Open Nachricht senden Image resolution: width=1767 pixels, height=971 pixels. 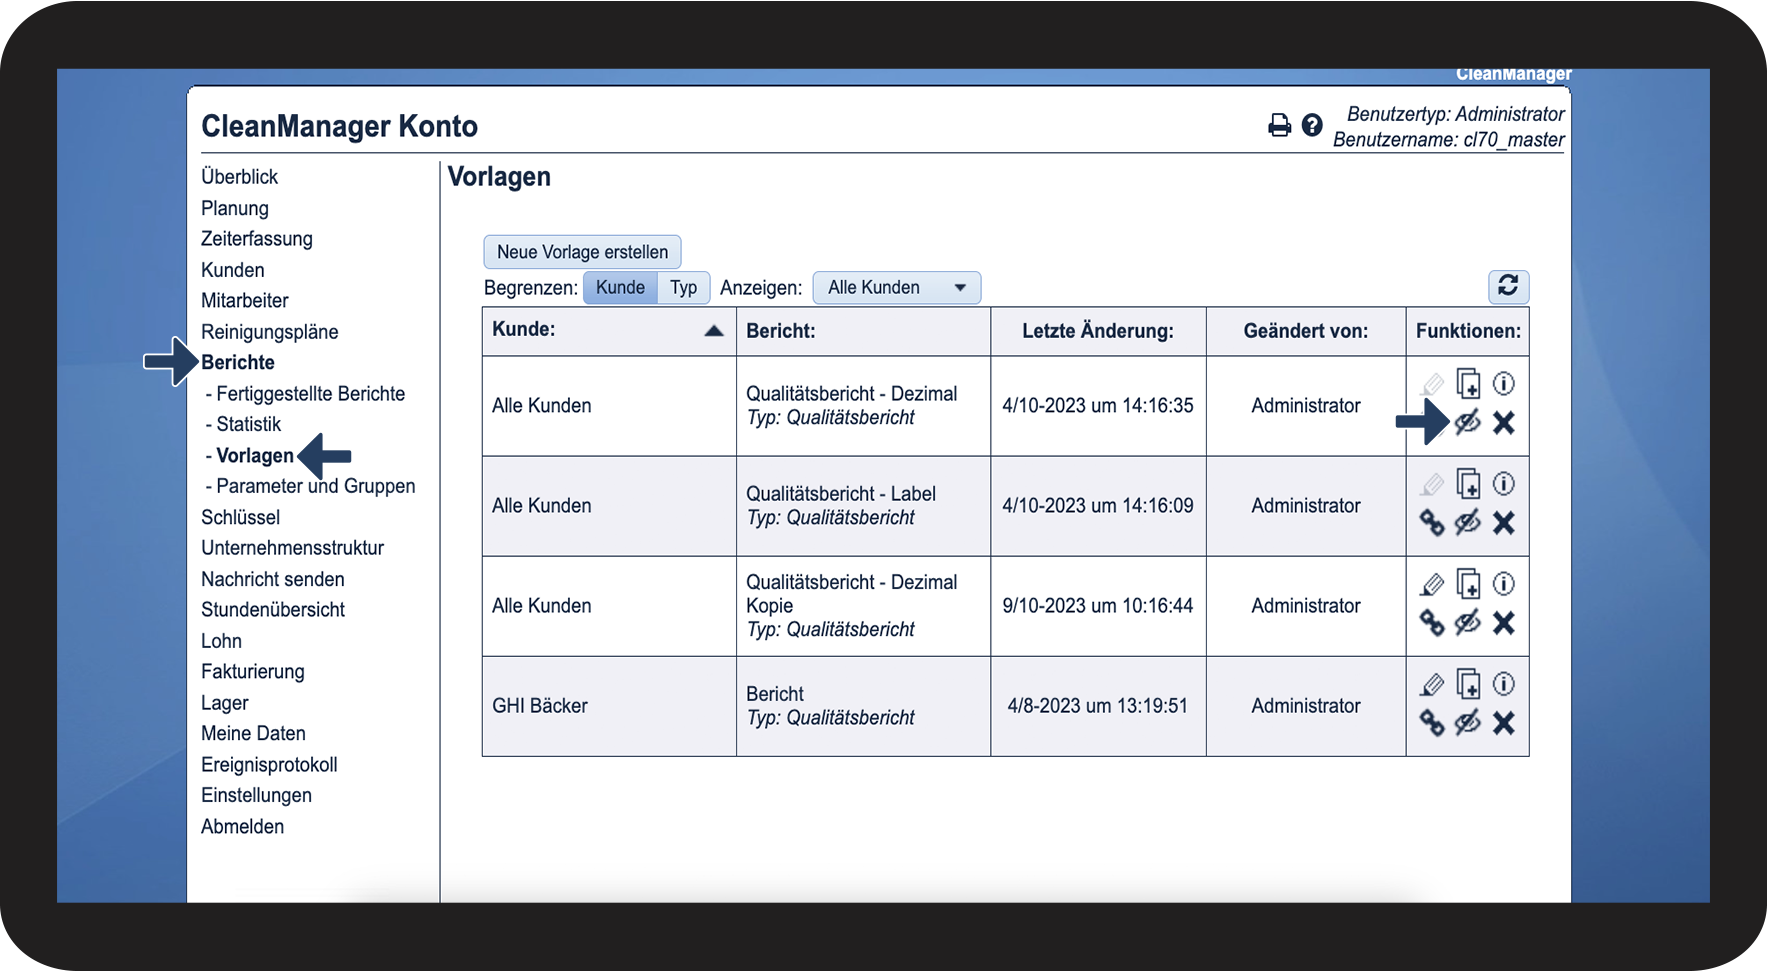click(273, 579)
